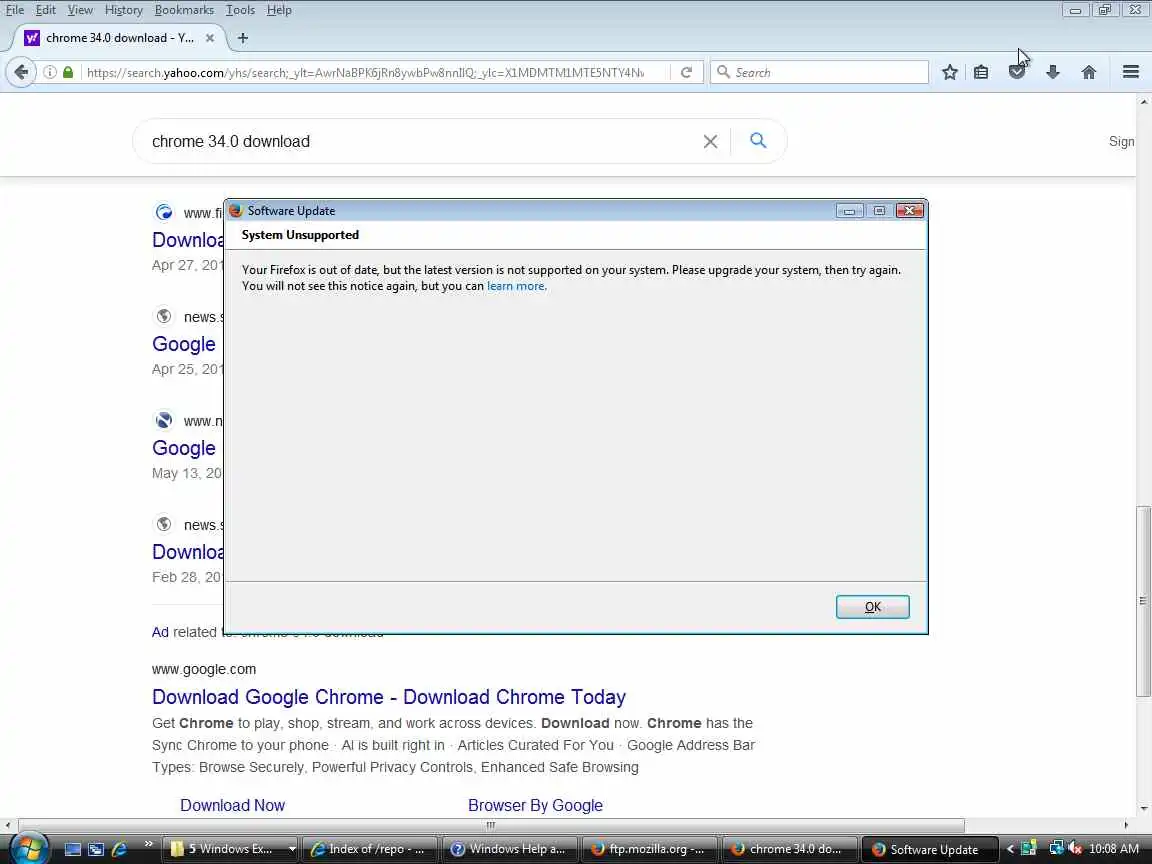
Task: View the secure connection padlock icon
Action: 68,72
